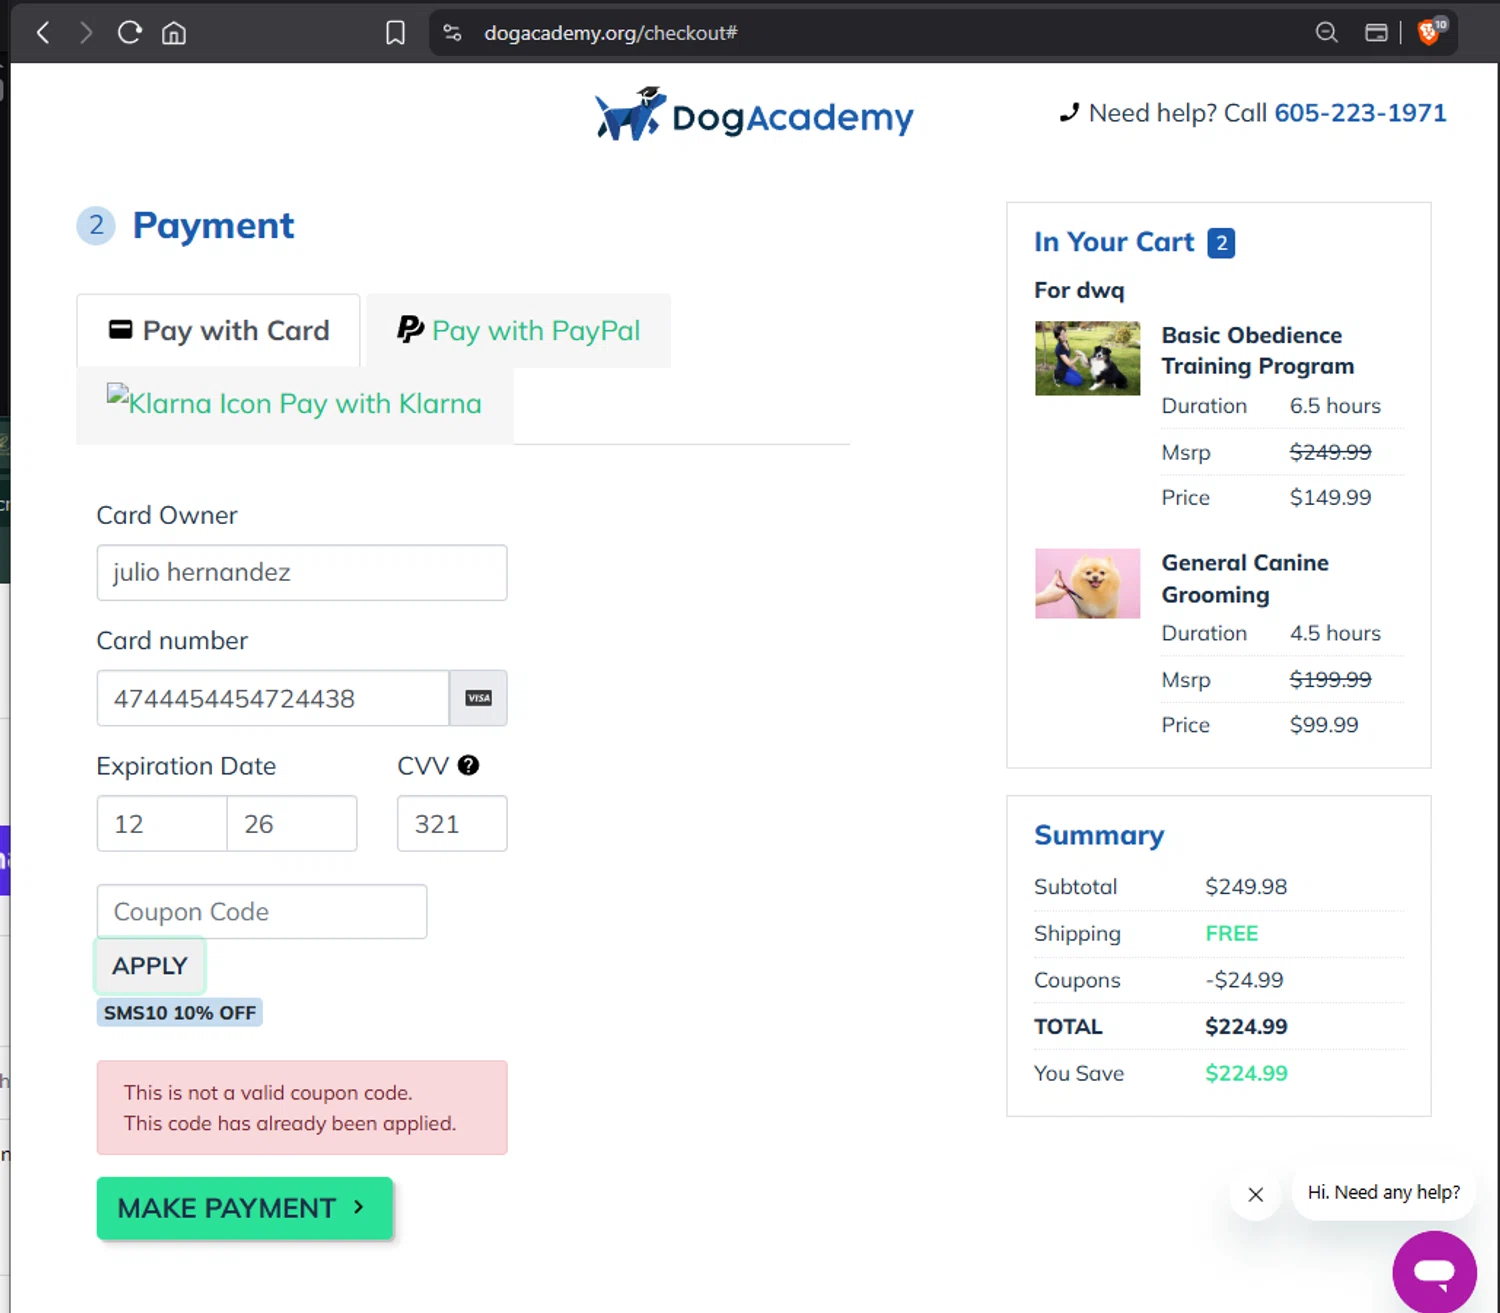Click the zoom magnifier icon in address bar
The width and height of the screenshot is (1500, 1313).
[1326, 33]
